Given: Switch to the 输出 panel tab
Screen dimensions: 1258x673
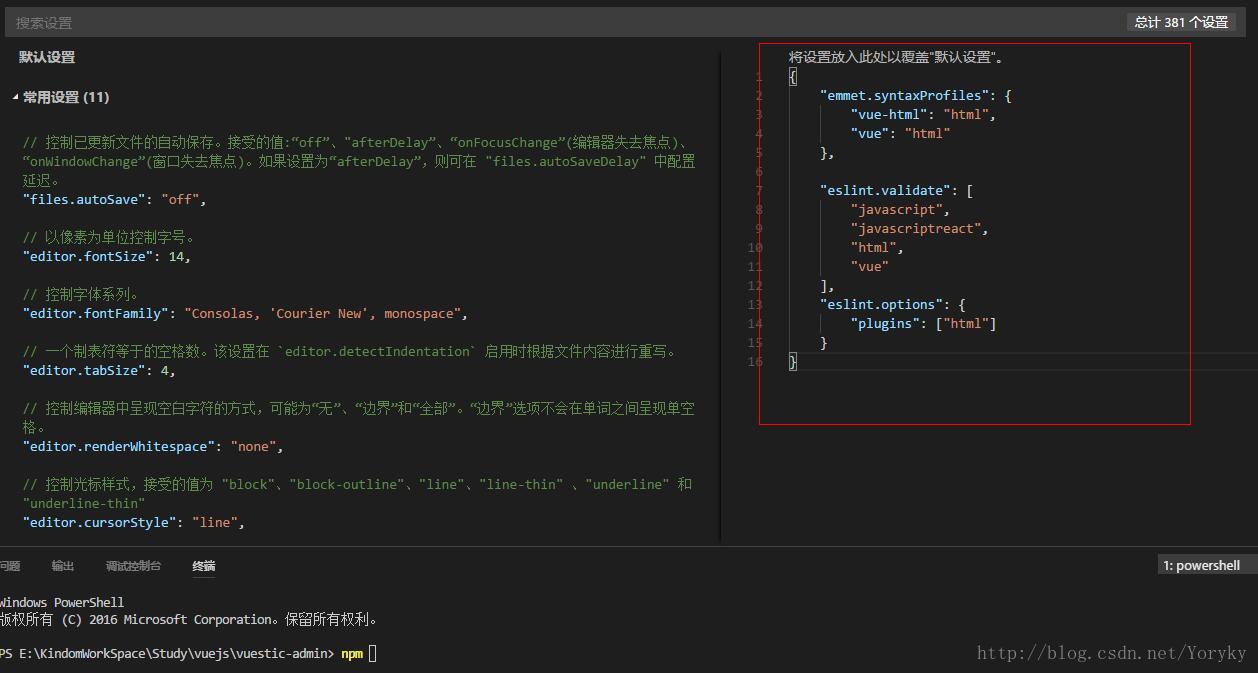Looking at the screenshot, I should (63, 566).
